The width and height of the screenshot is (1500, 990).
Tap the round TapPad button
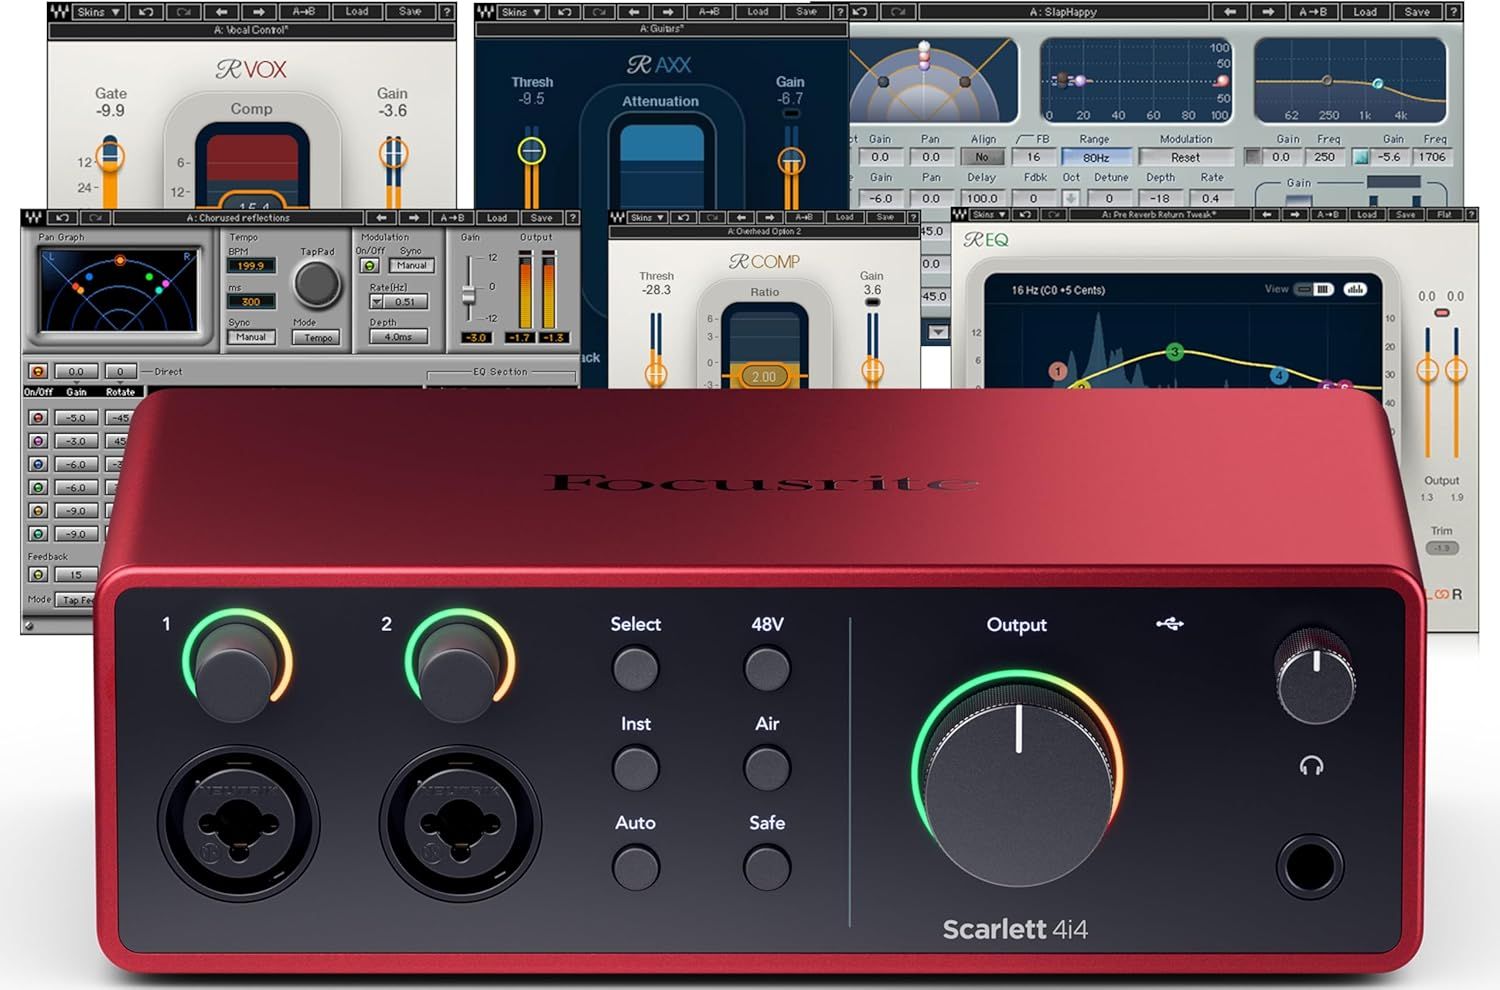[317, 285]
